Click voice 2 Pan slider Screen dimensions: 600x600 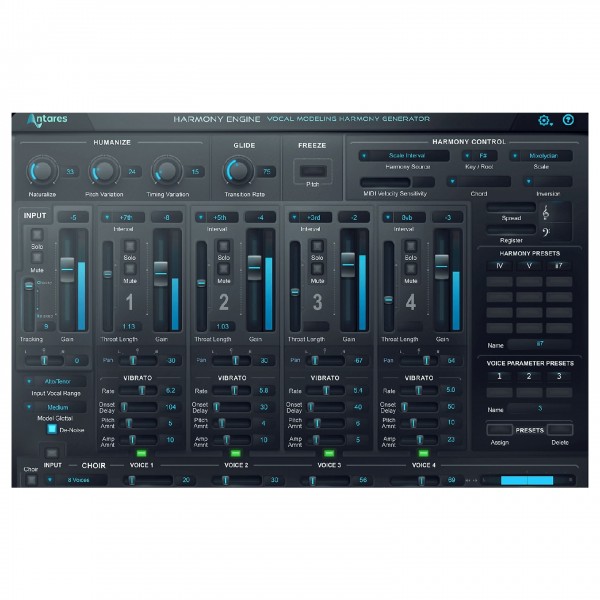[232, 360]
